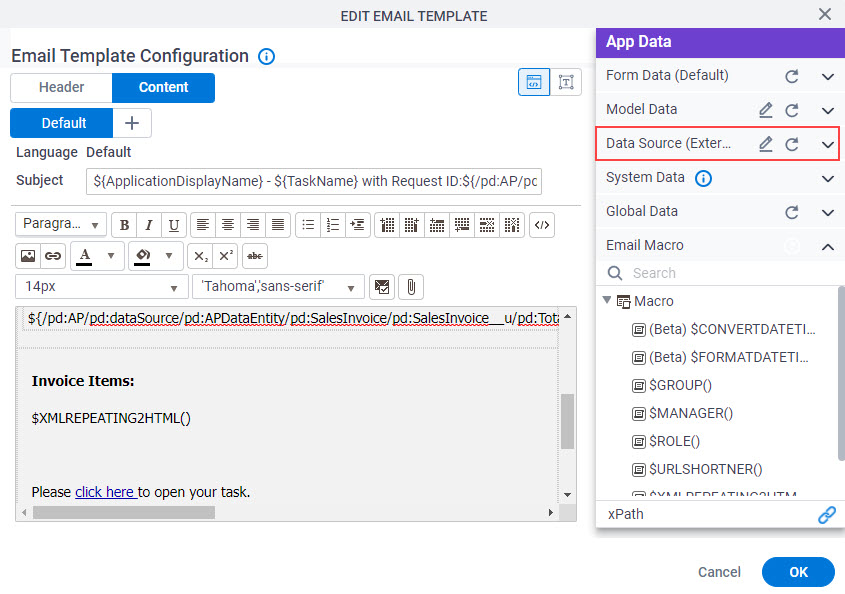845x594 pixels.
Task: Align text left
Action: click(203, 225)
